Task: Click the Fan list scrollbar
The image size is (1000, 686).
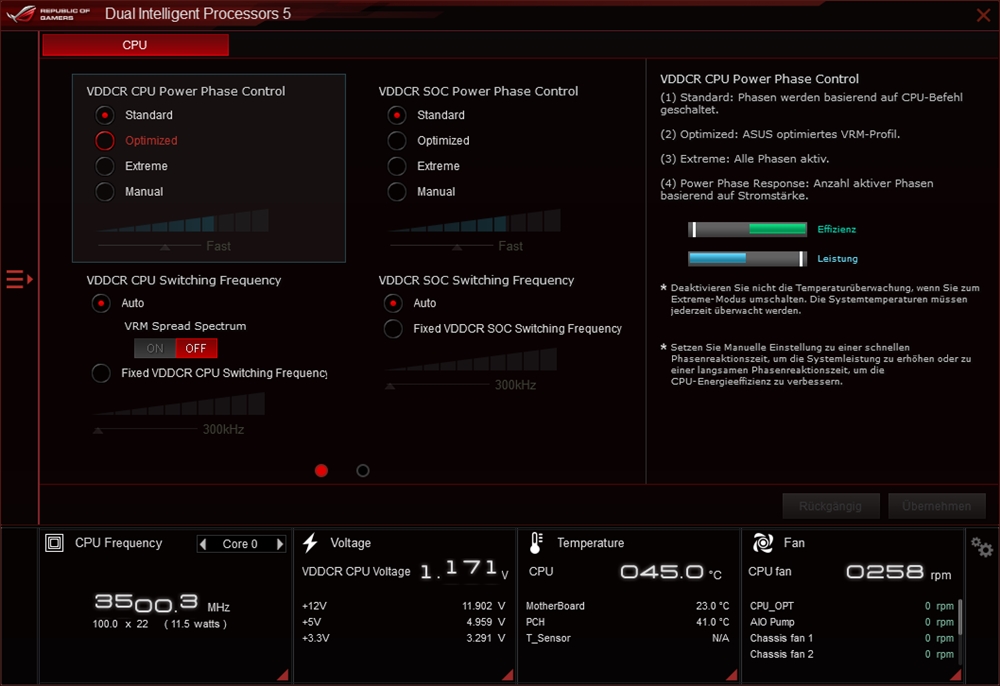Action: [960, 617]
